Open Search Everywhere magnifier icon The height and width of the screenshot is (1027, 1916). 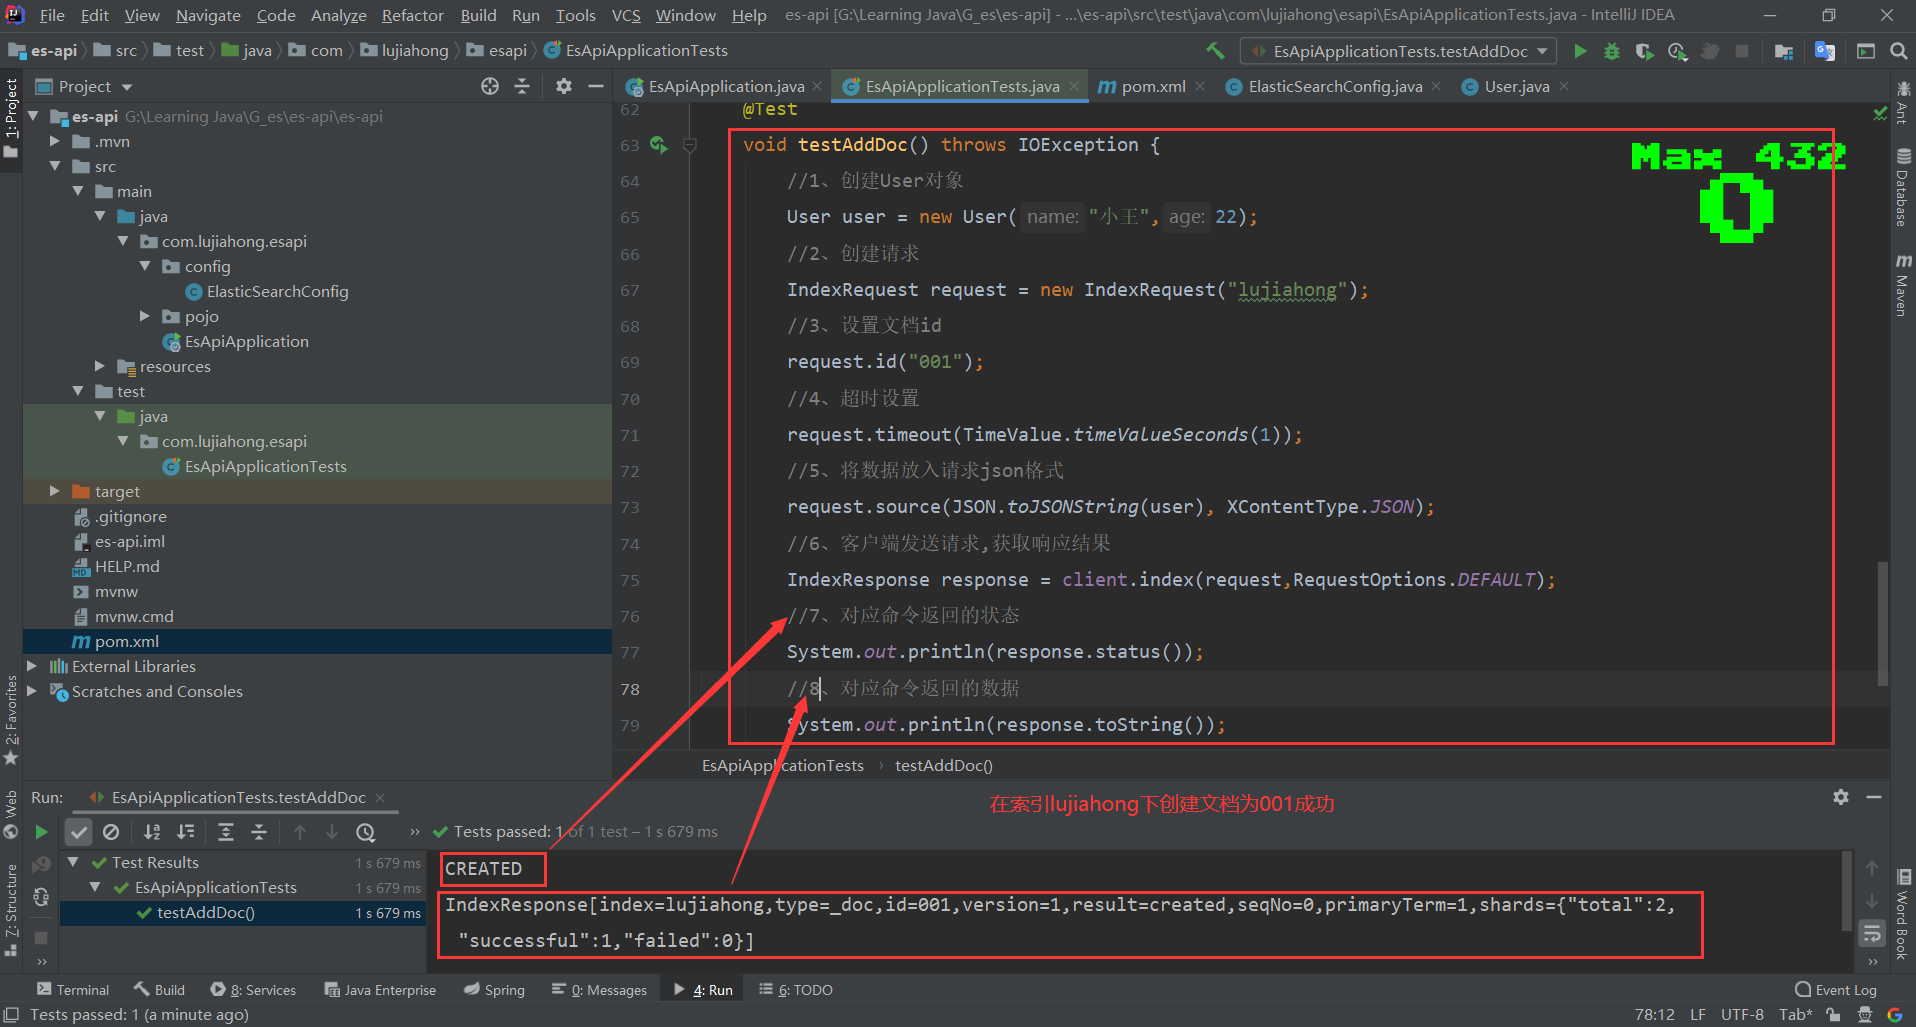[x=1898, y=51]
